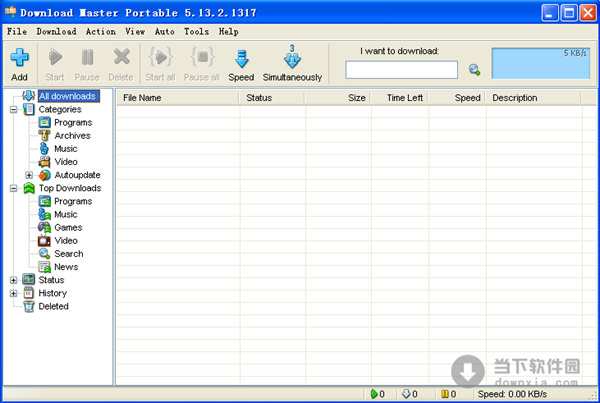Image resolution: width=600 pixels, height=403 pixels.
Task: Click the News icon in the tree
Action: tap(44, 267)
